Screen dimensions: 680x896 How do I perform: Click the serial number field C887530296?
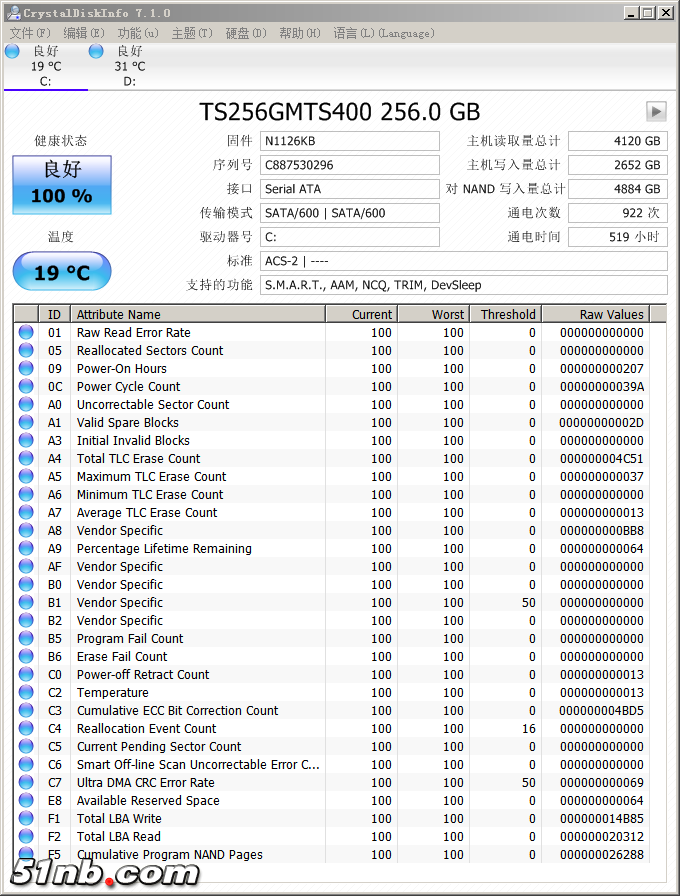tap(350, 165)
